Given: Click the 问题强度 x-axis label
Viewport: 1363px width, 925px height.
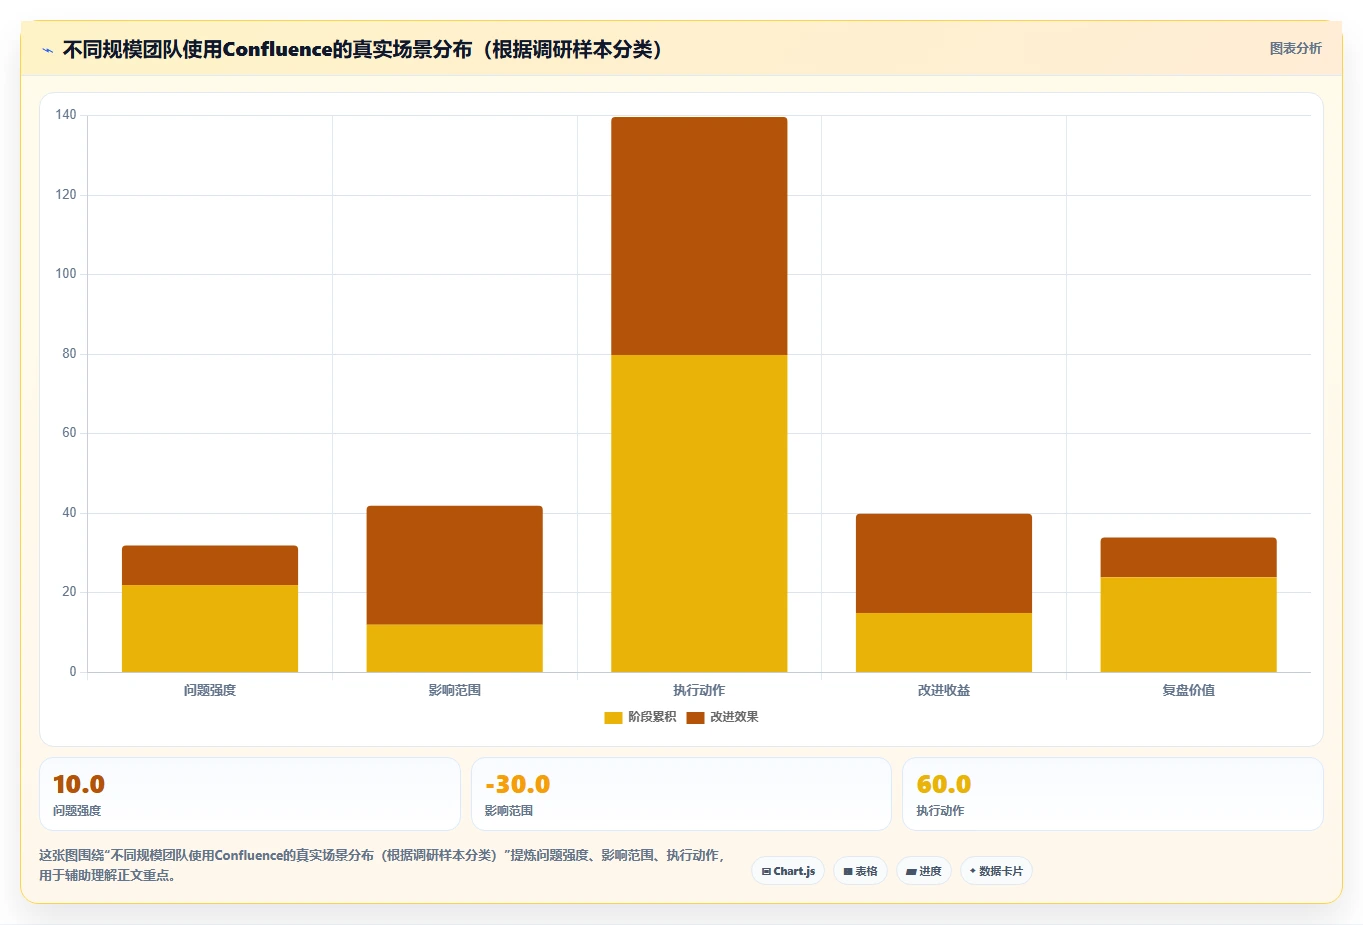Looking at the screenshot, I should (x=210, y=690).
